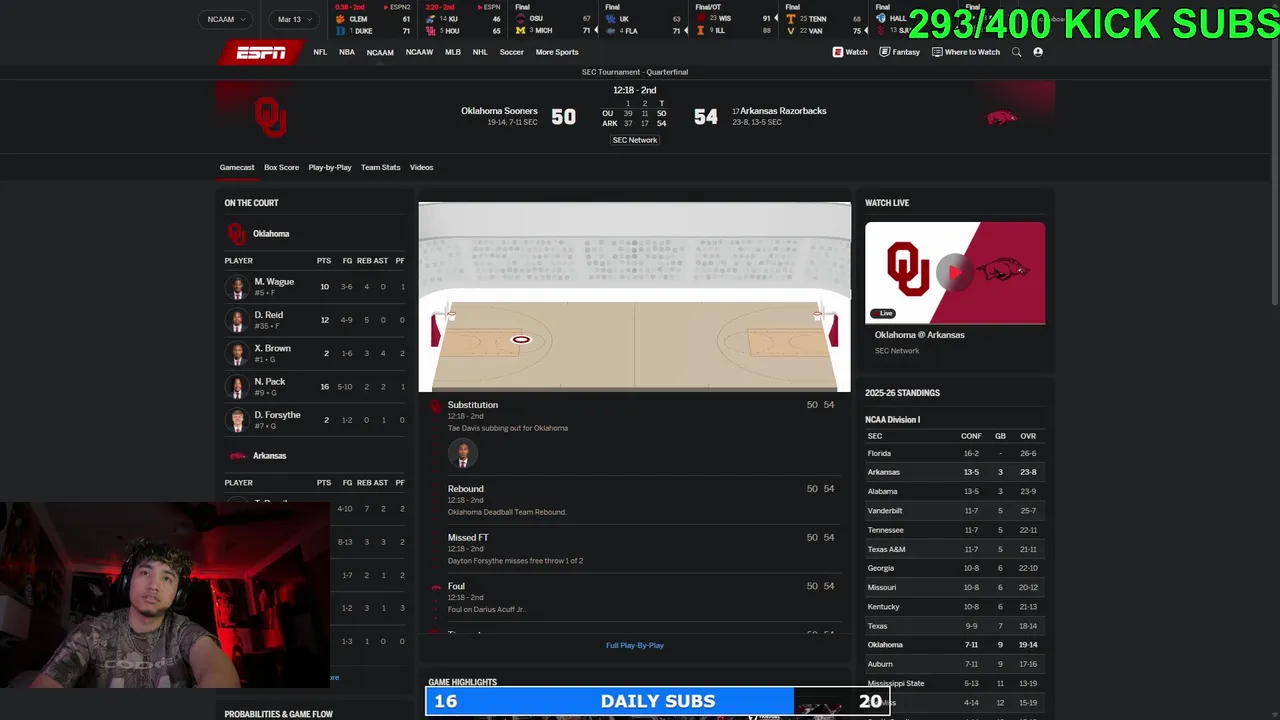Image resolution: width=1280 pixels, height=720 pixels.
Task: Open the Soccer menu
Action: (511, 52)
